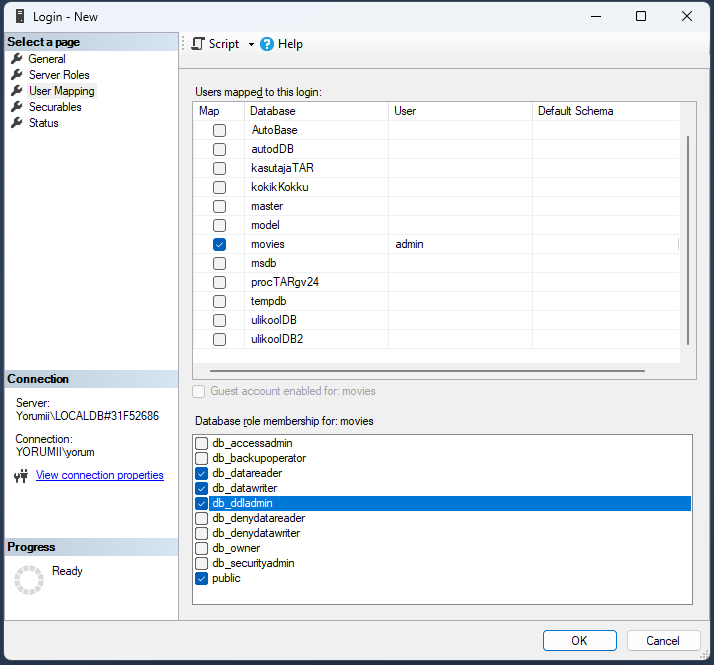Click the procTARgv24 database name
Image resolution: width=714 pixels, height=665 pixels.
(285, 282)
